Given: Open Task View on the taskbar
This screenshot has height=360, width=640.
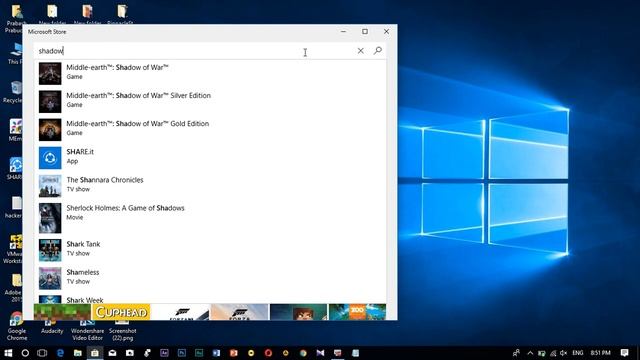Looking at the screenshot, I should [42, 353].
